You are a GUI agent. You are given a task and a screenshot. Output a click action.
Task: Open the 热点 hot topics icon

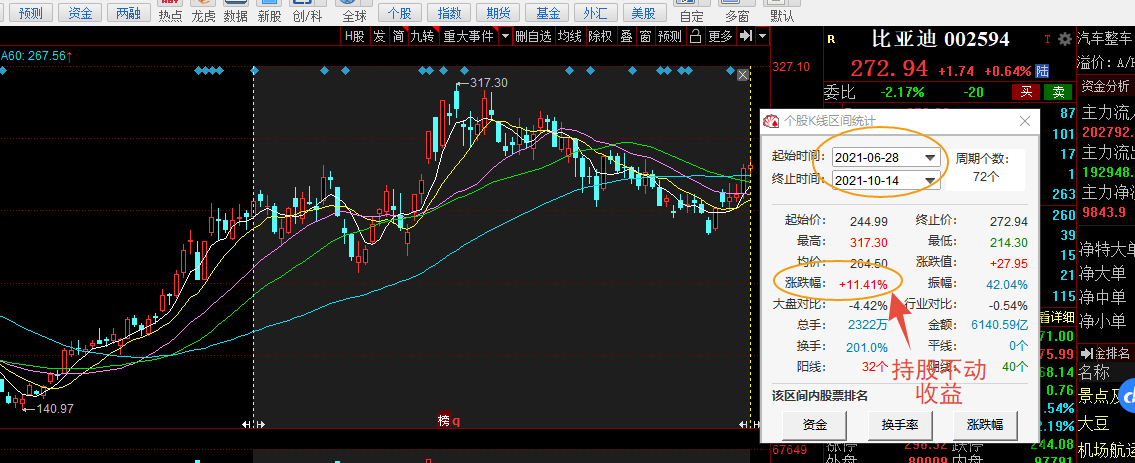point(171,11)
